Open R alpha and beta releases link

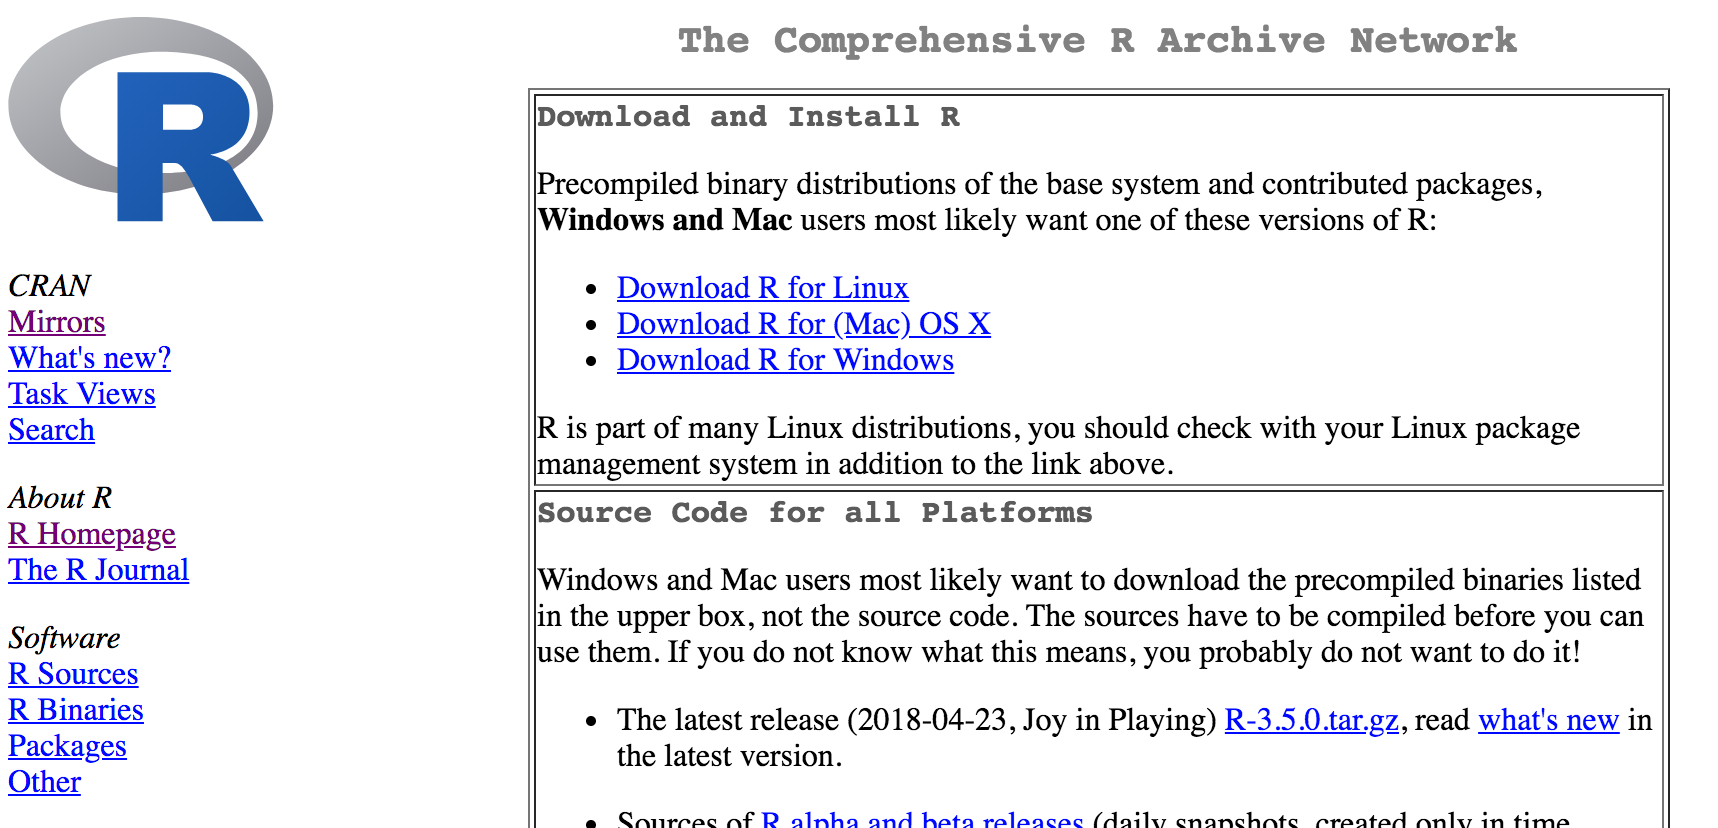(x=922, y=818)
